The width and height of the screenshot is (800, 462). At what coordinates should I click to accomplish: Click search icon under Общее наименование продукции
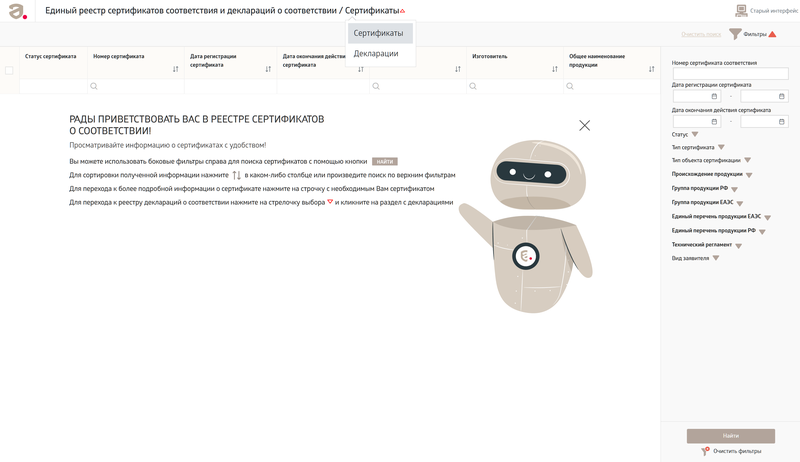tap(570, 86)
